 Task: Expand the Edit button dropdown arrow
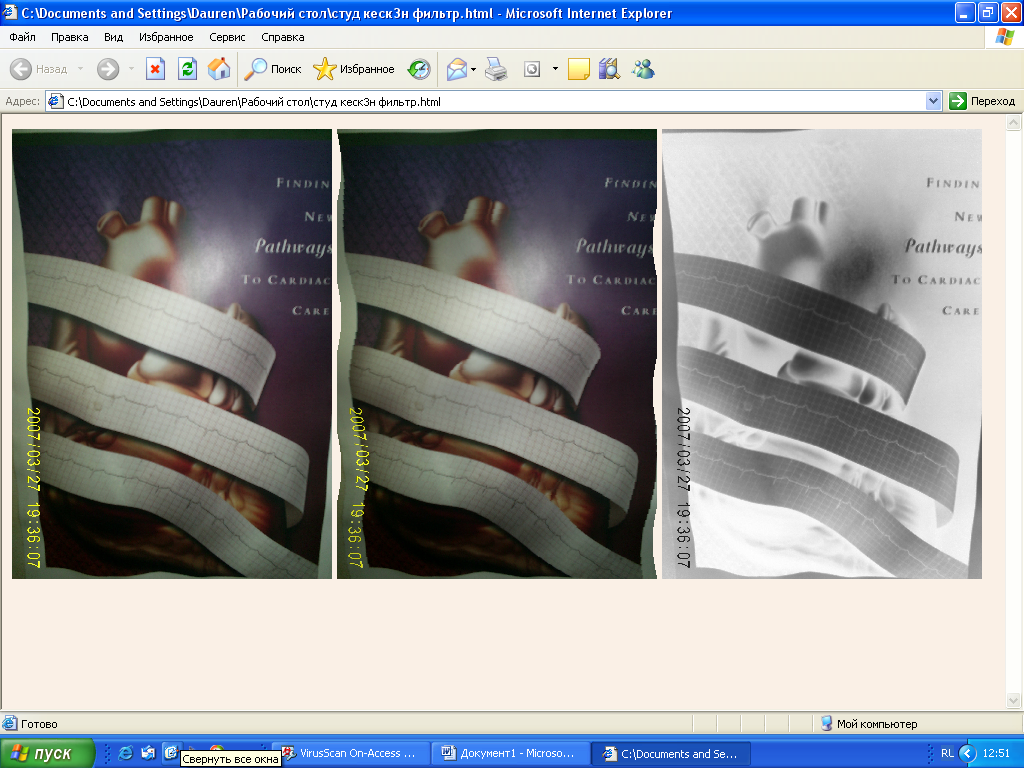pyautogui.click(x=555, y=69)
